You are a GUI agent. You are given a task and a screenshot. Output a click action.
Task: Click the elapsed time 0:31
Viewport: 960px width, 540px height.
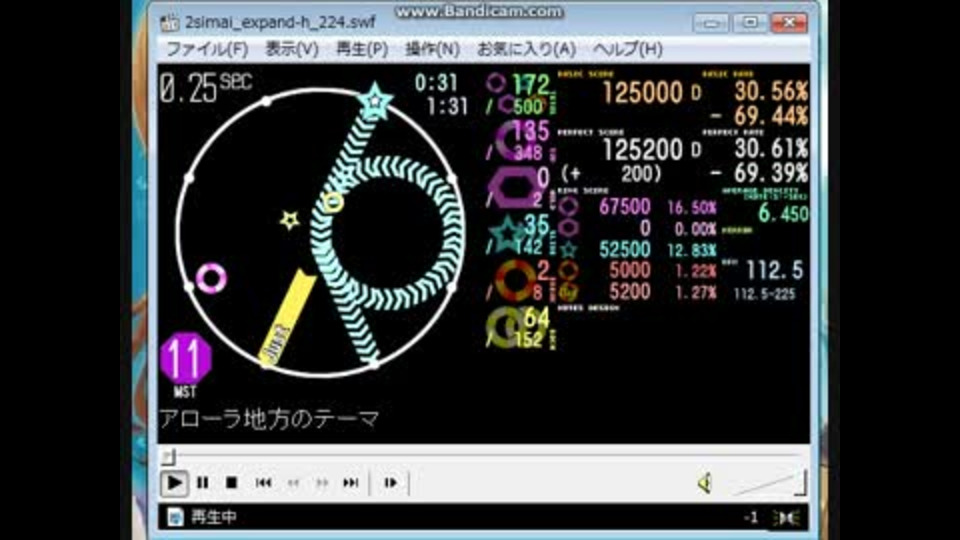tap(436, 82)
